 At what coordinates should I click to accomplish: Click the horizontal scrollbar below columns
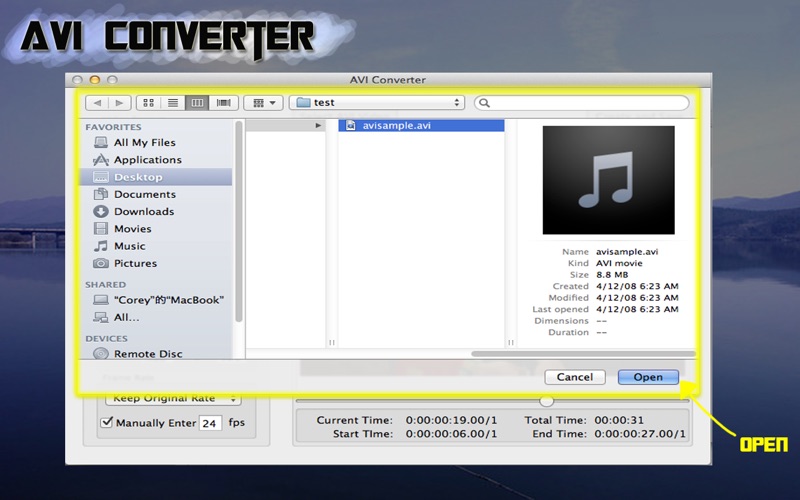tap(583, 354)
